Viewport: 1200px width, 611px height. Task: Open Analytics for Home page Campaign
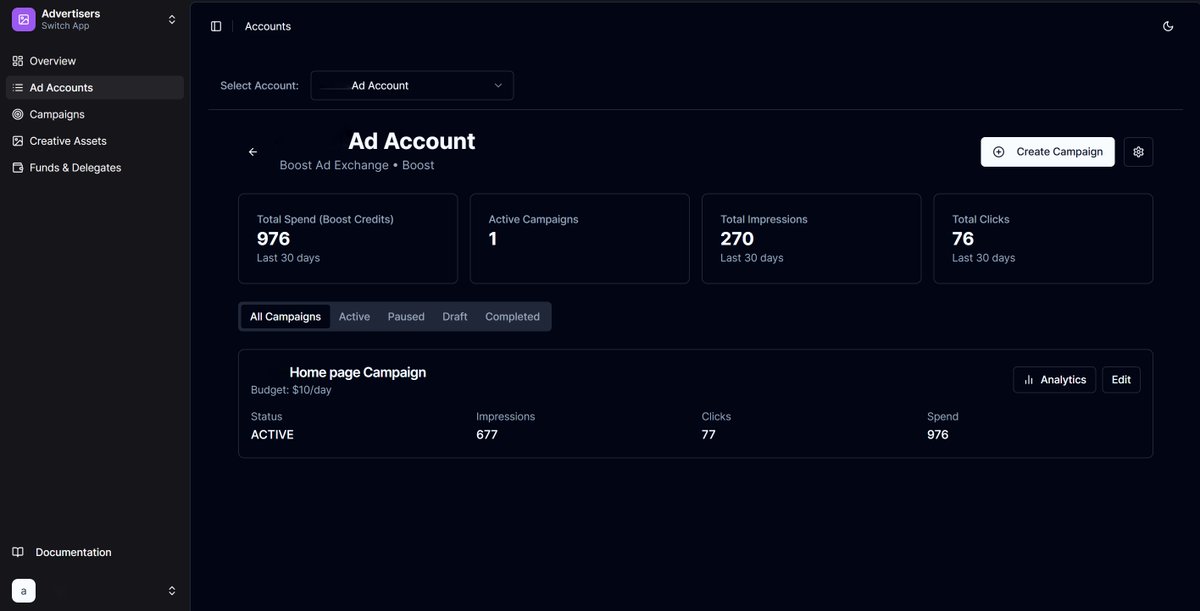1055,380
